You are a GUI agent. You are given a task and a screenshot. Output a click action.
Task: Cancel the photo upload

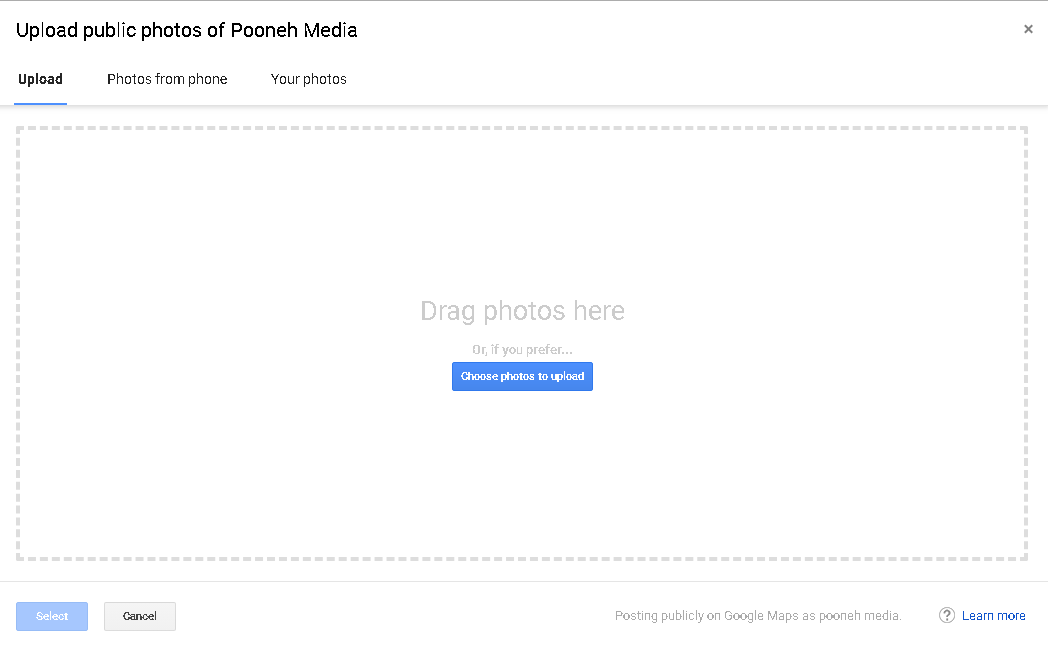[x=139, y=616]
